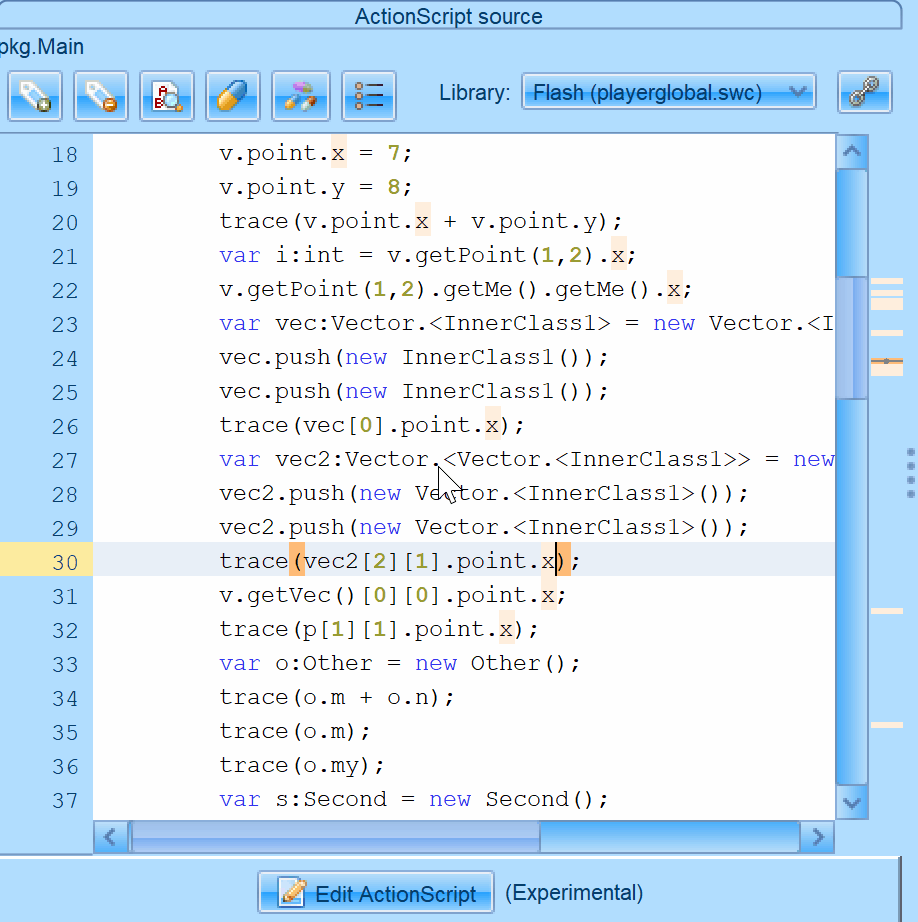Click the vertical scrollbar thumb
Screen dimensions: 918x922
point(852,338)
